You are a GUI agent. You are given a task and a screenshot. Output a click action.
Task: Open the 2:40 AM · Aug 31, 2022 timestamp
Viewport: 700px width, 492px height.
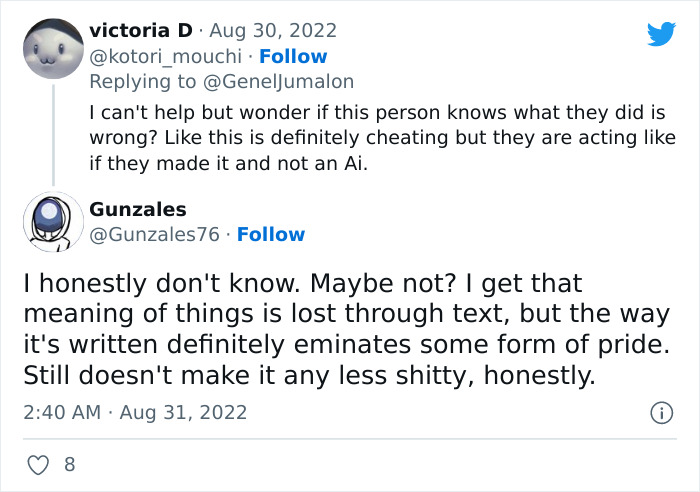[135, 412]
